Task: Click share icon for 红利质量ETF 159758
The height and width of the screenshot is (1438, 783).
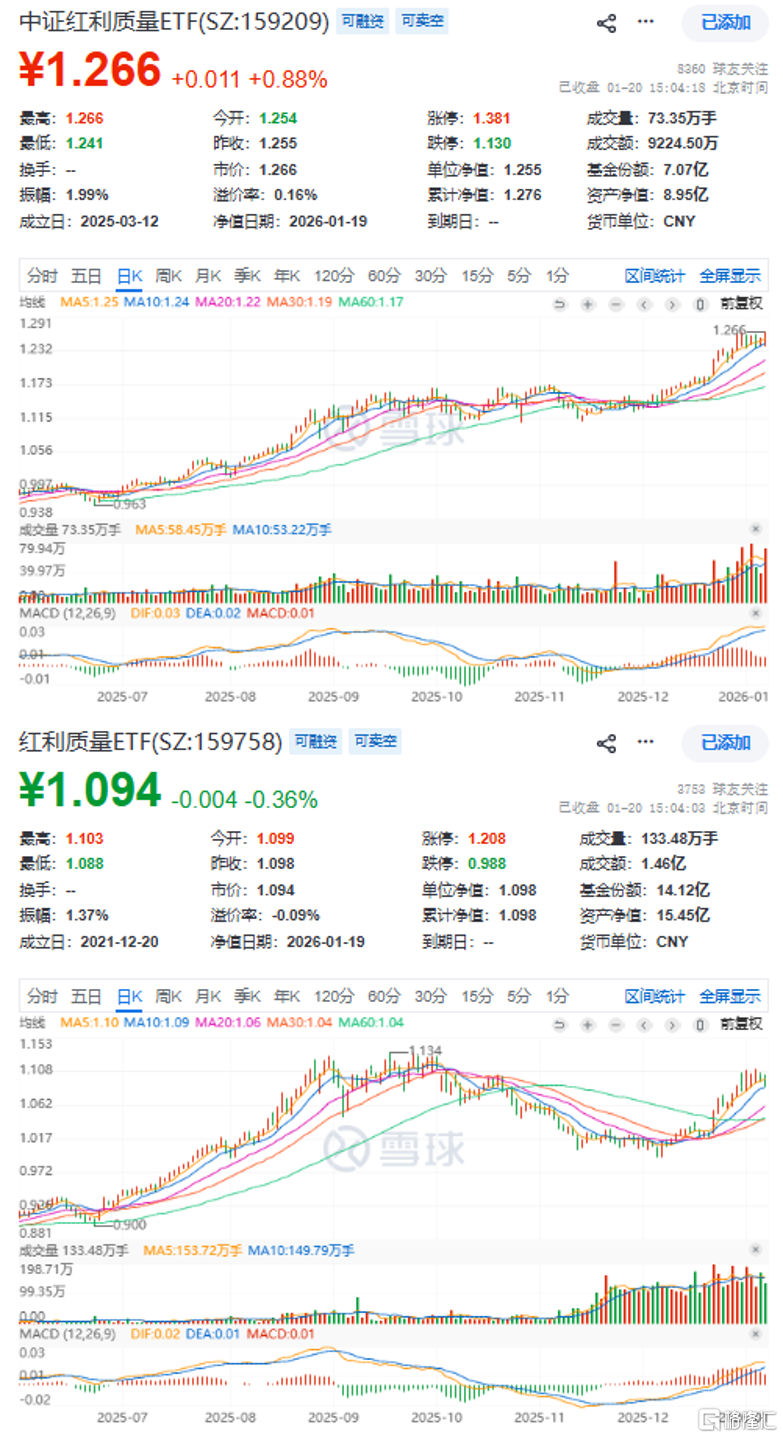Action: point(606,743)
